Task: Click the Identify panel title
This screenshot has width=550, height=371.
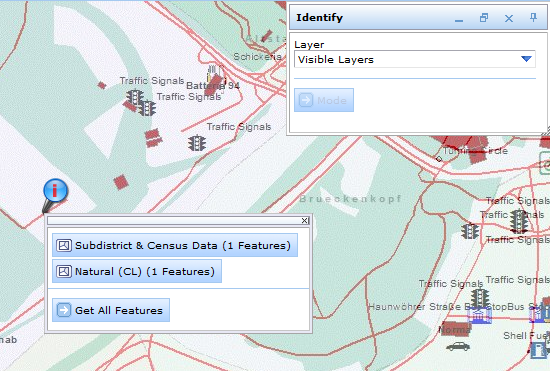Action: (319, 18)
